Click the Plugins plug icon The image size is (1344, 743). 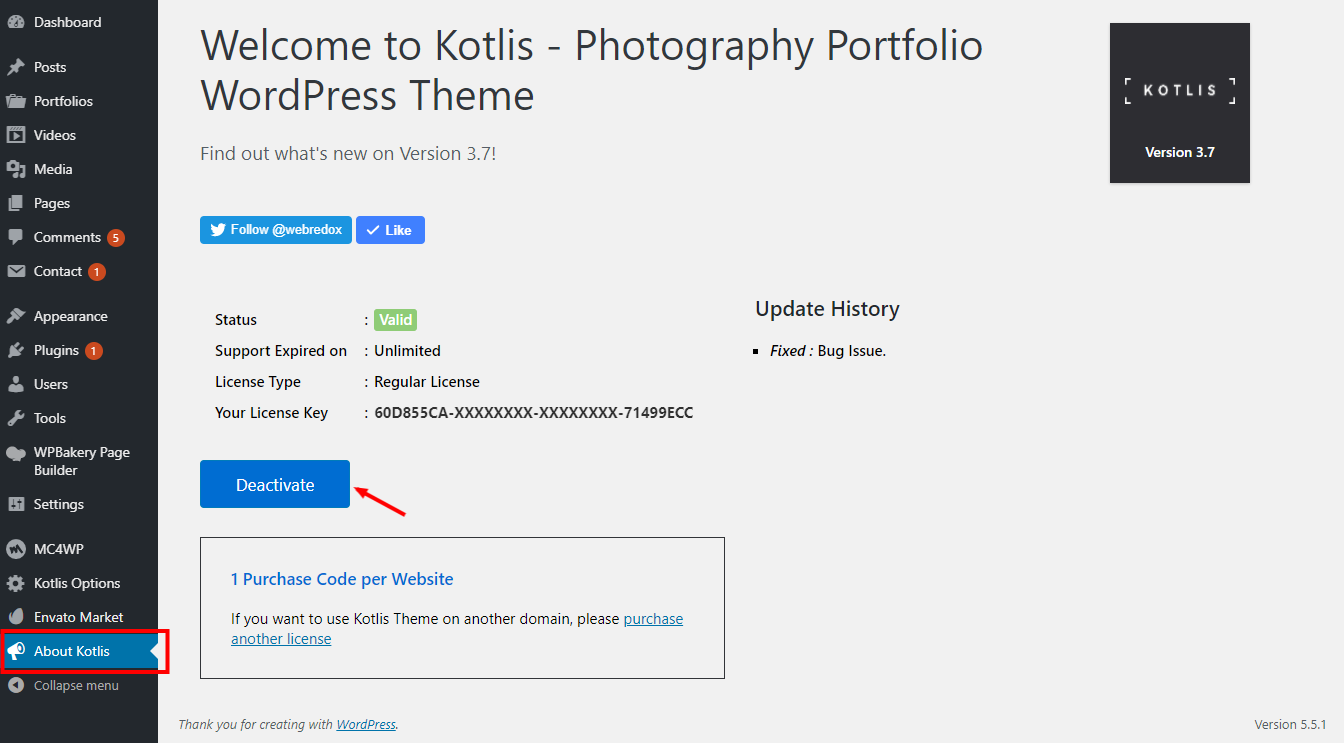(16, 350)
